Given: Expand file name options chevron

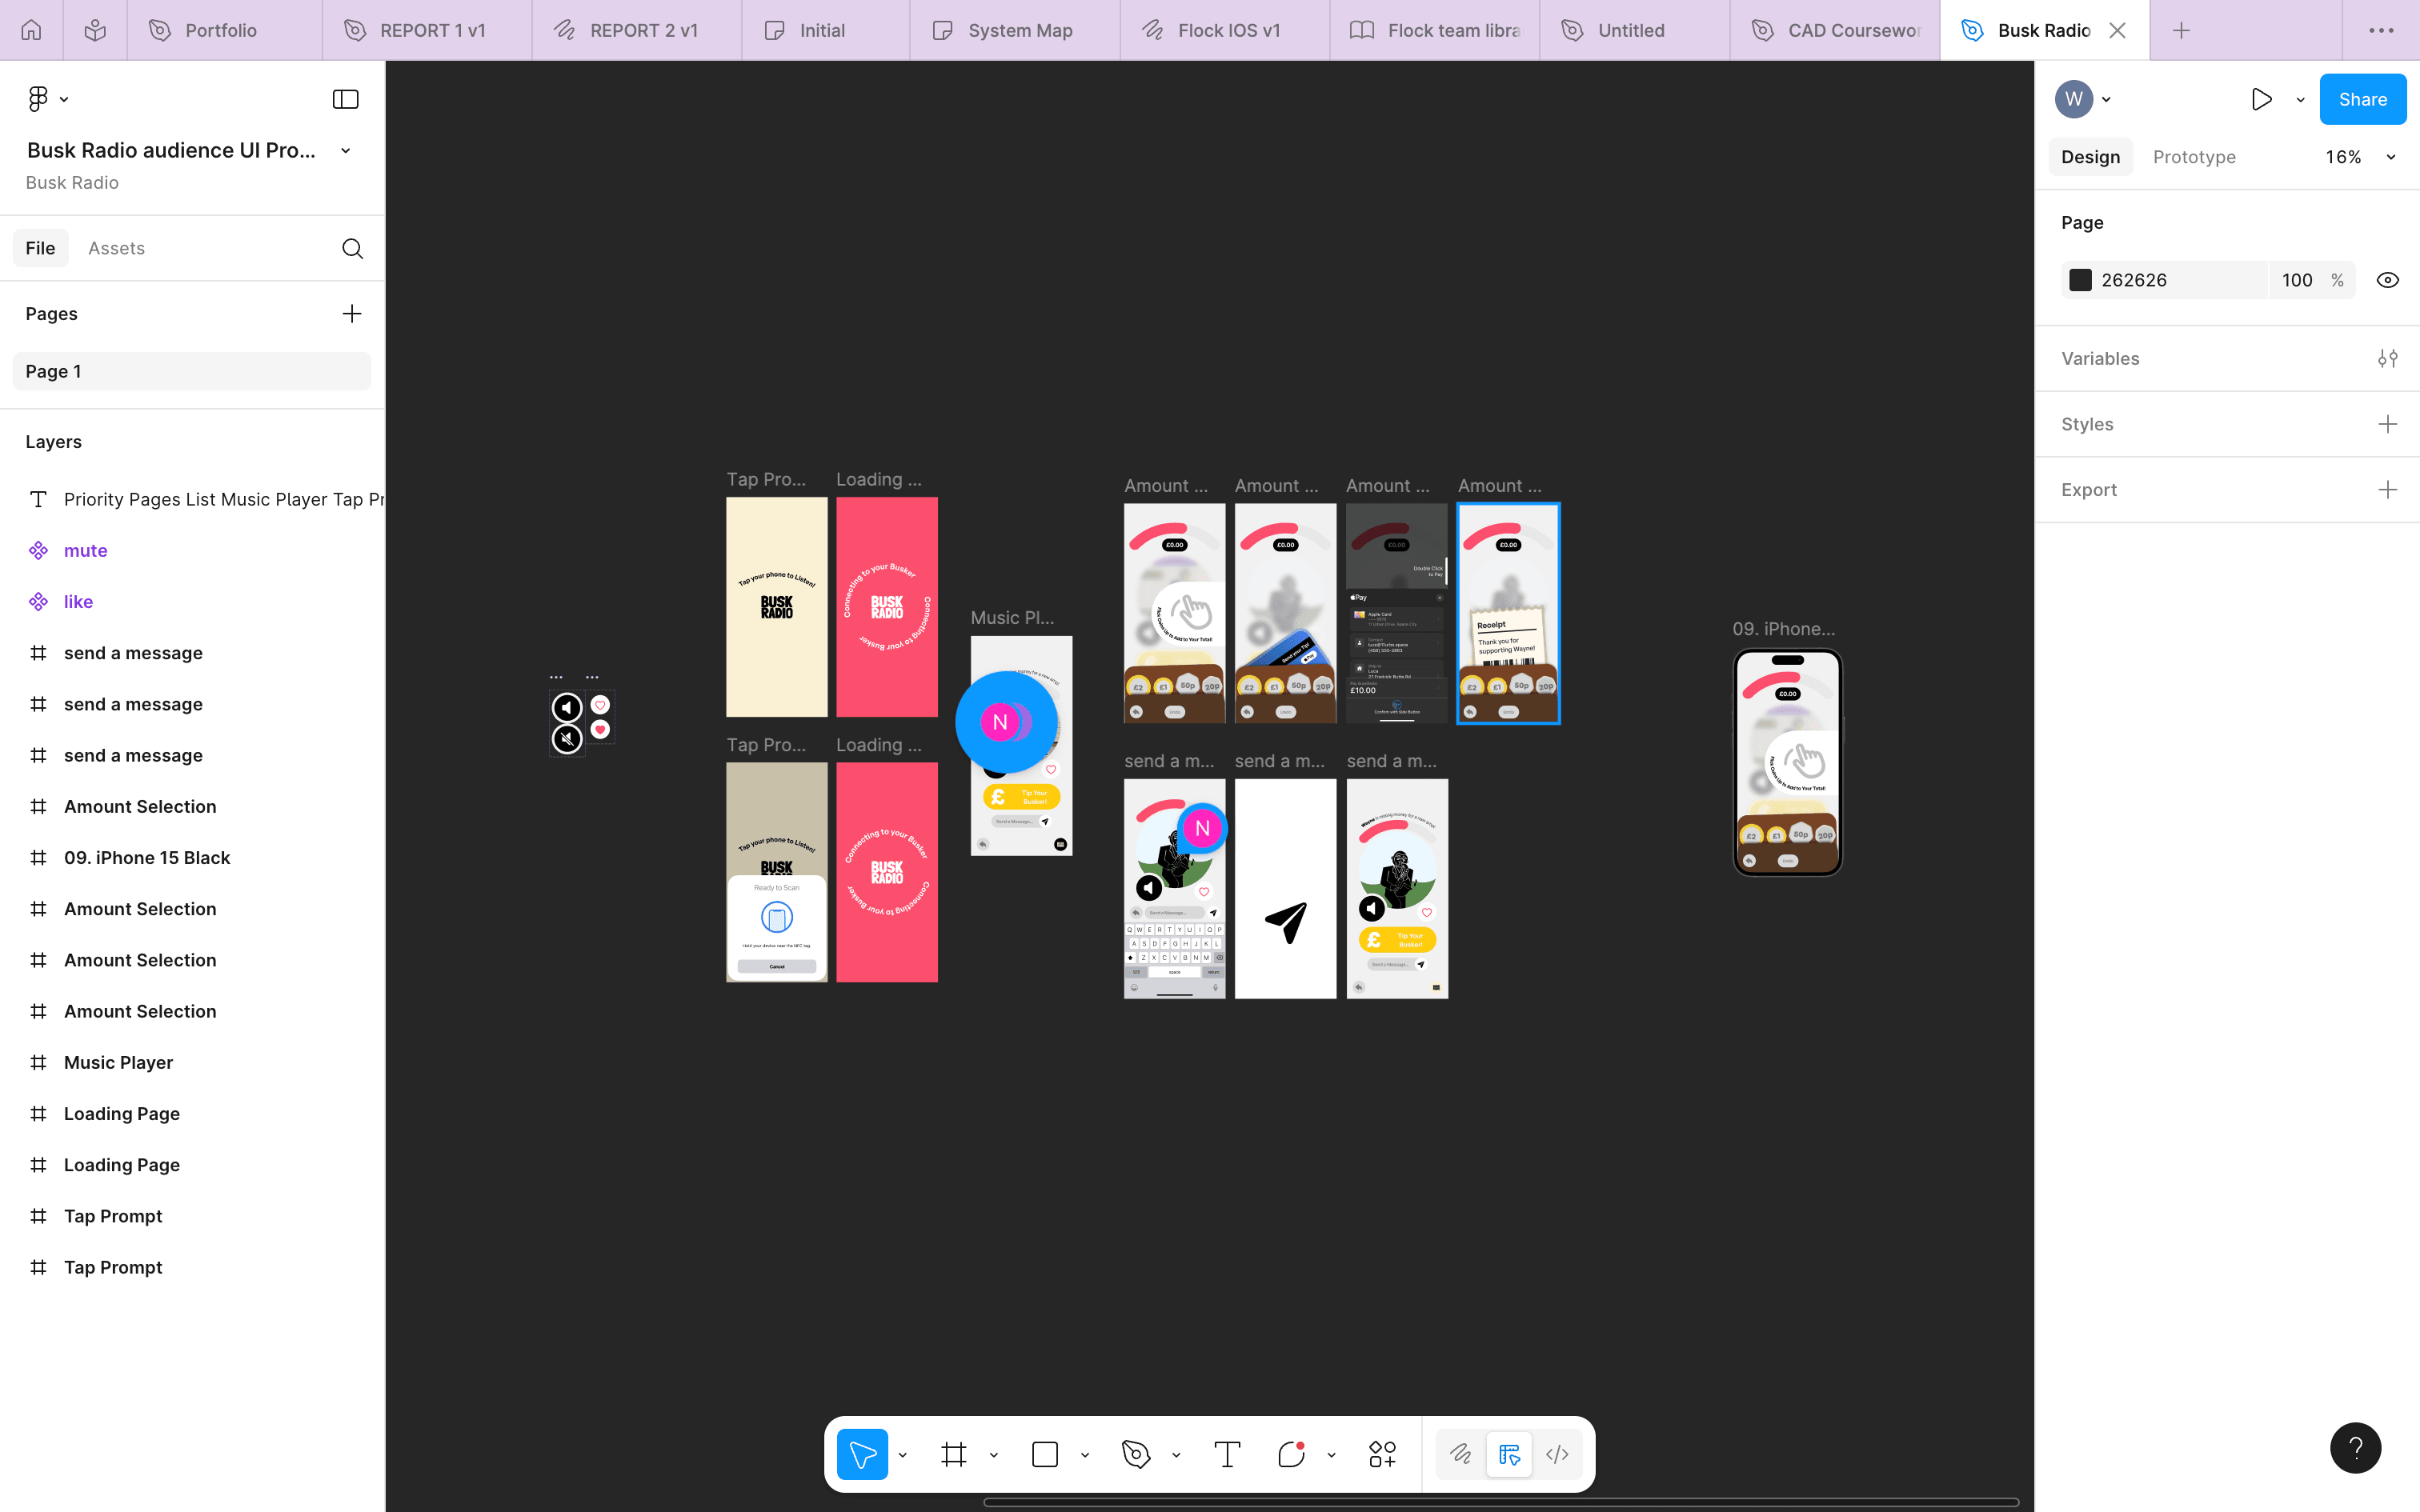Looking at the screenshot, I should [346, 151].
